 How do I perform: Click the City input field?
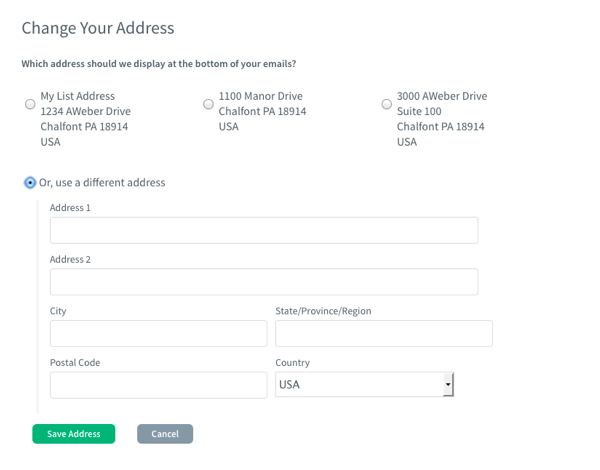(158, 334)
